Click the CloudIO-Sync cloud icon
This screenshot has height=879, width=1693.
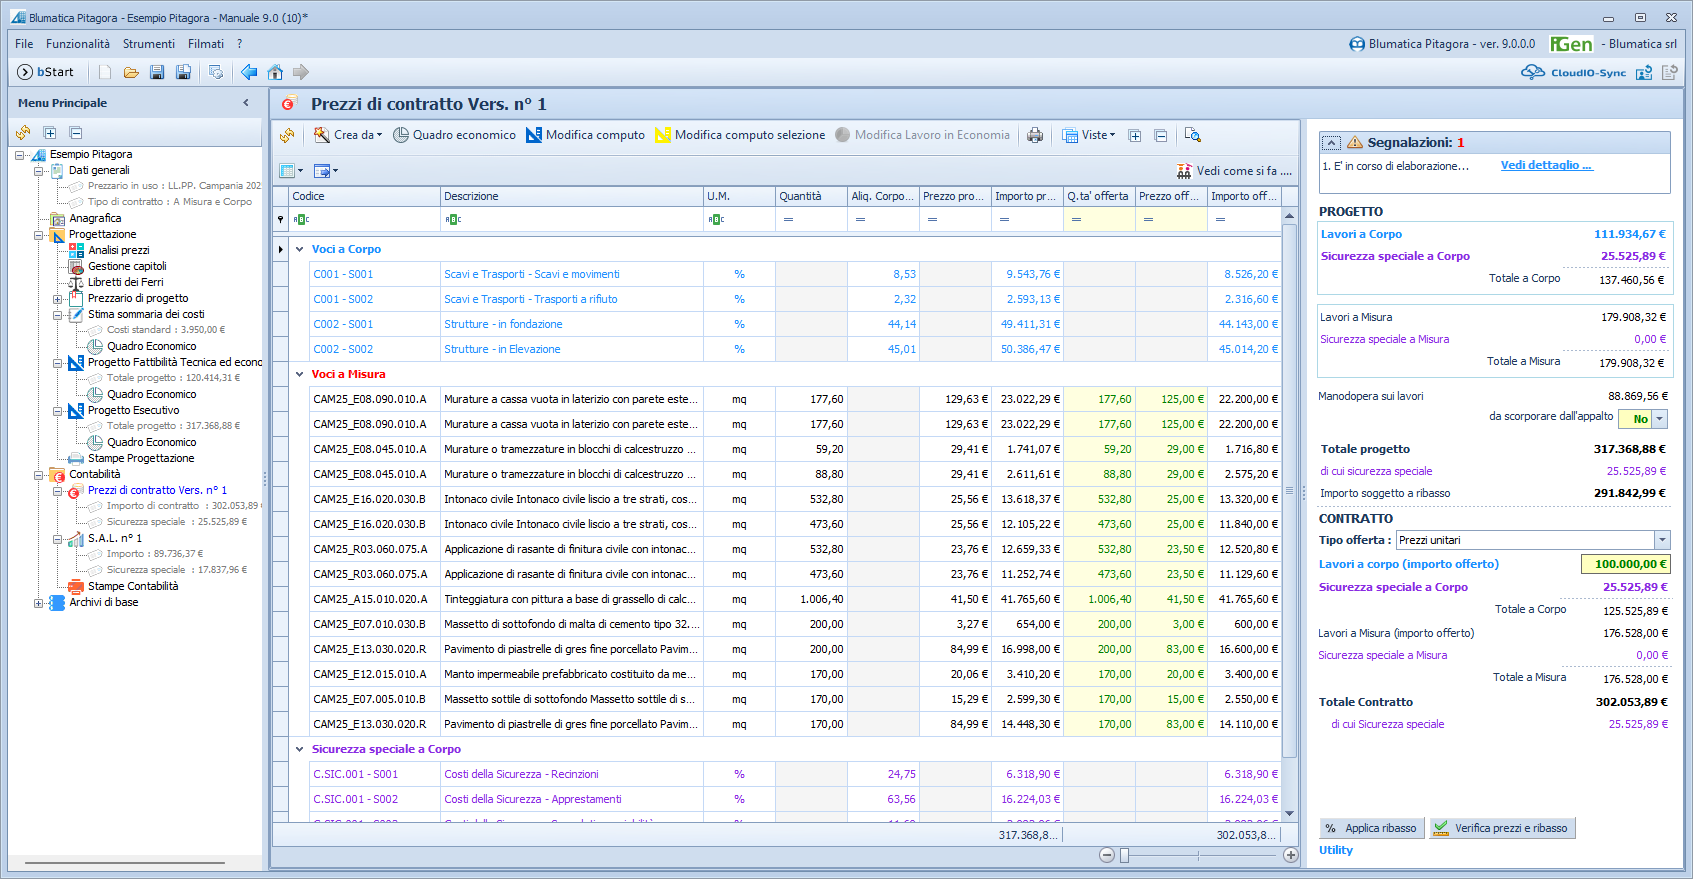click(1532, 72)
